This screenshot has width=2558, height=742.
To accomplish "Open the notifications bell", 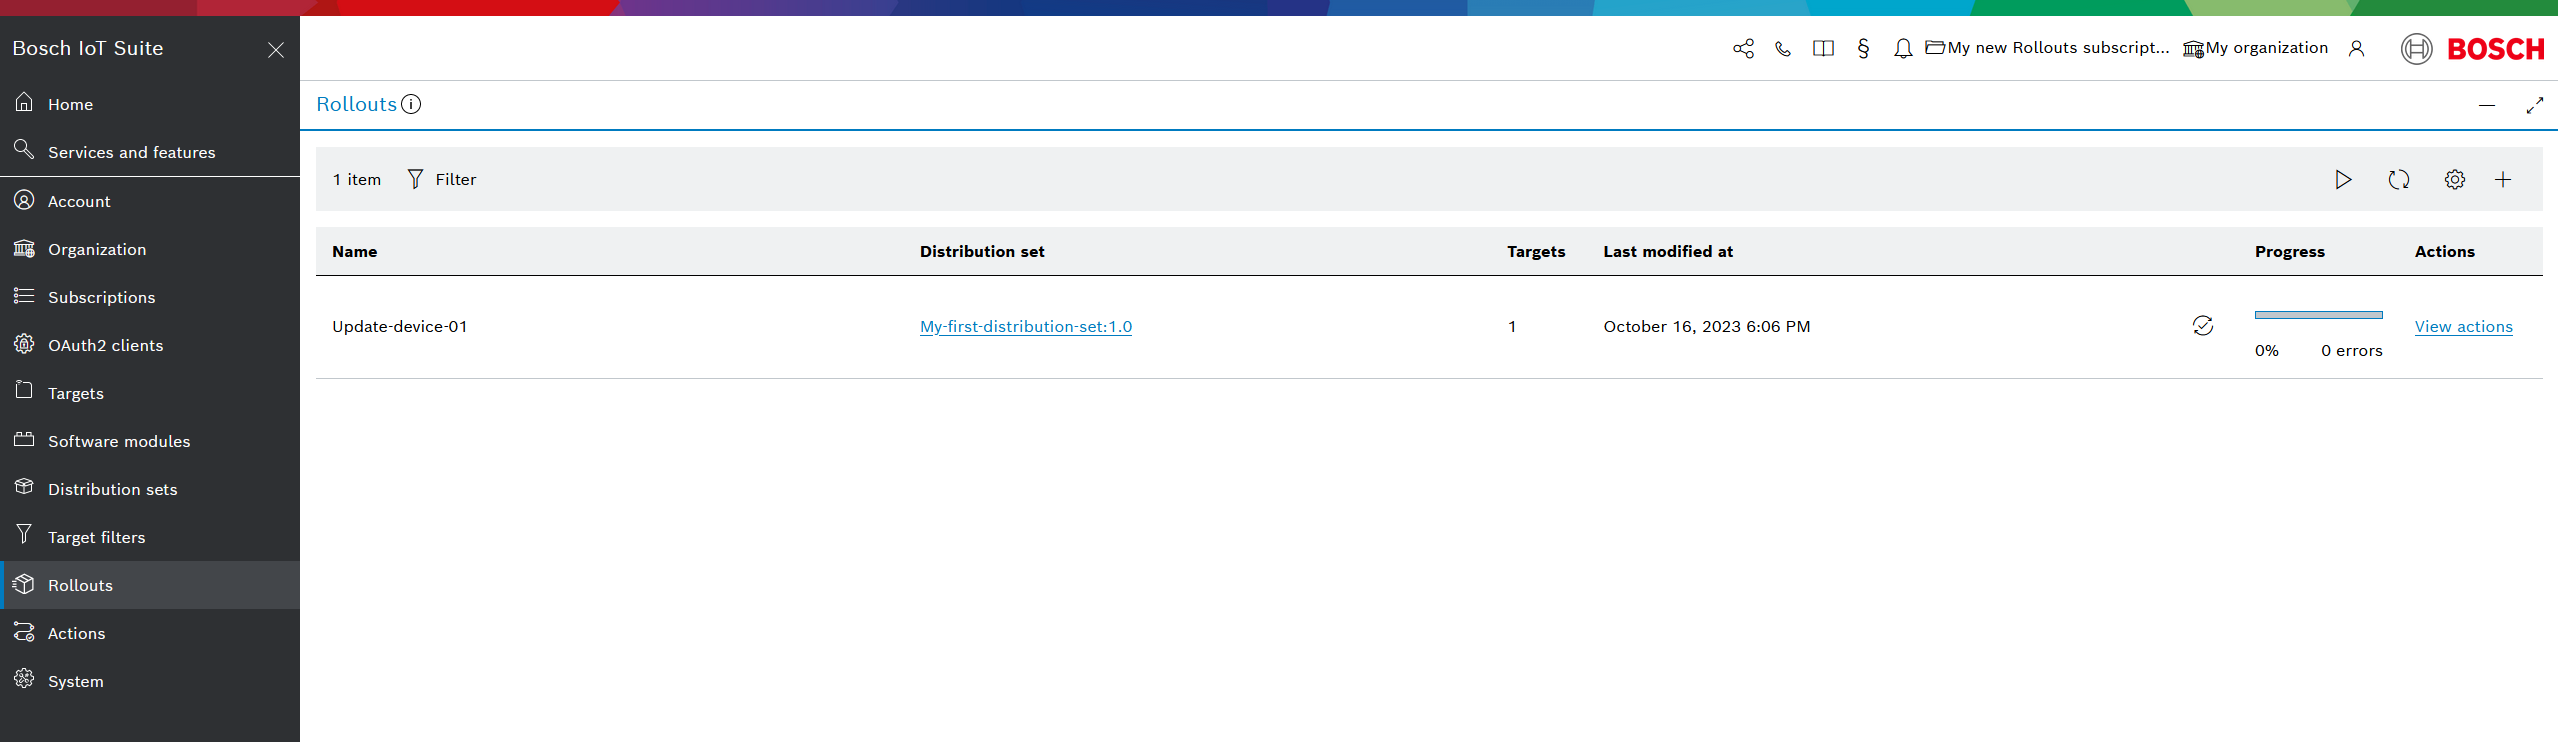I will click(1903, 49).
